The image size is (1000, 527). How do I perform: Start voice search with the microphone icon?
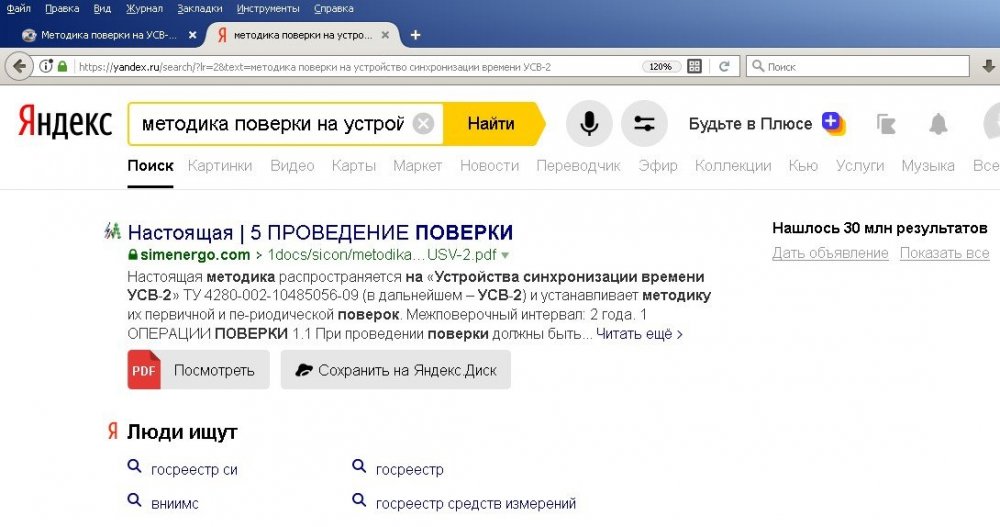[589, 123]
